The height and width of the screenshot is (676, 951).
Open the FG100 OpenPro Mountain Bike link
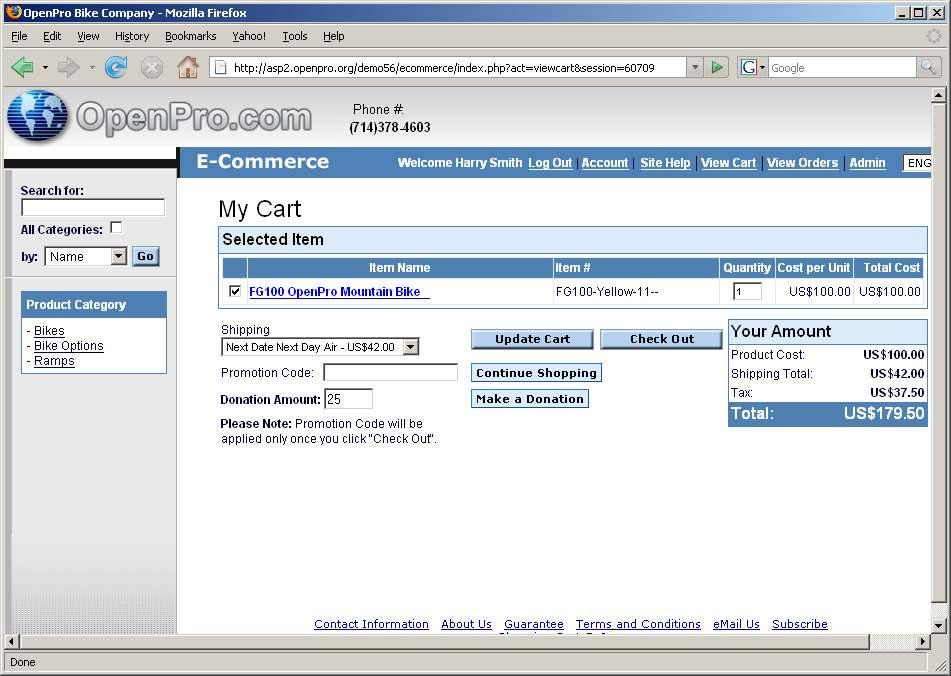pyautogui.click(x=338, y=292)
